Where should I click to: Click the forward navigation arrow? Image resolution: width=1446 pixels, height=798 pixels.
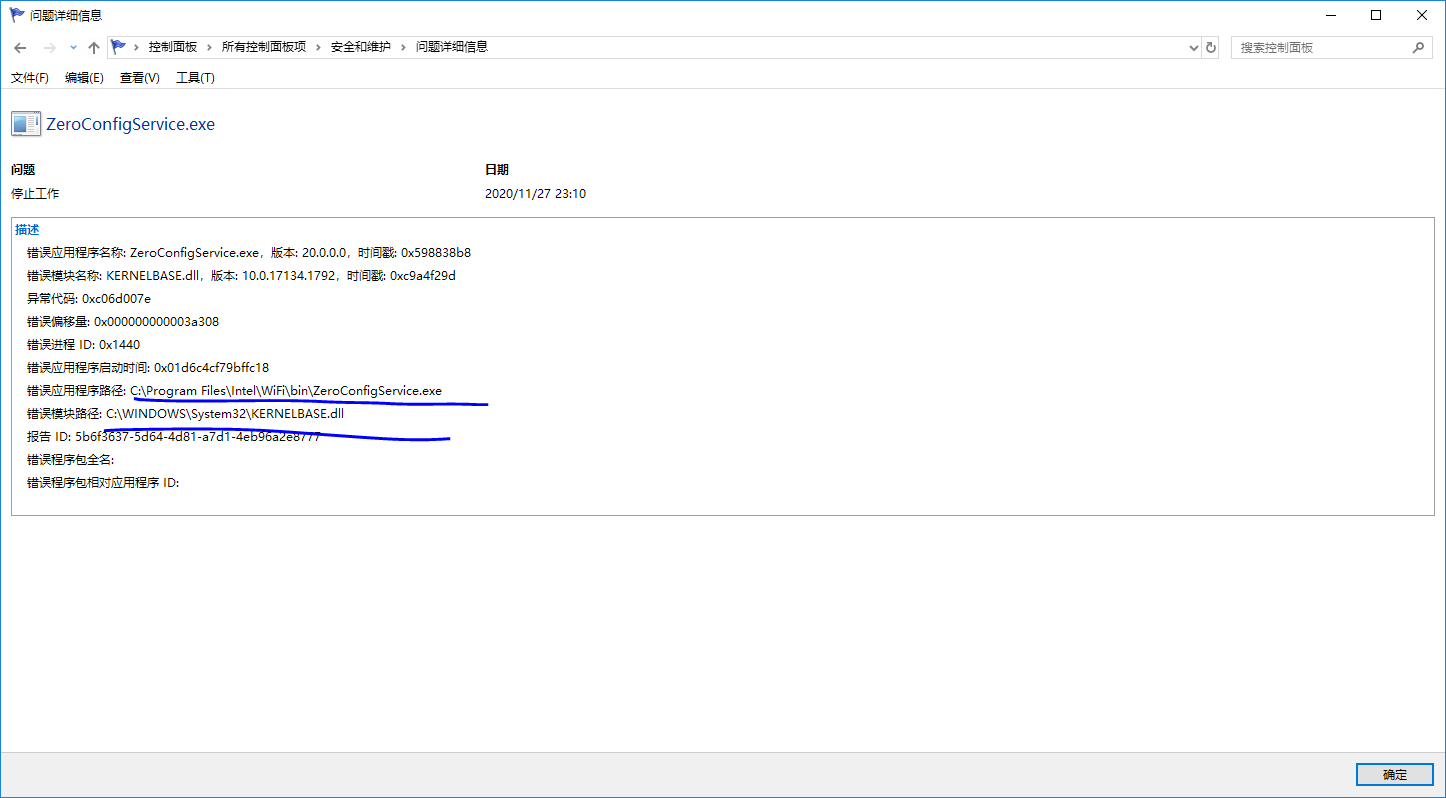coord(48,47)
